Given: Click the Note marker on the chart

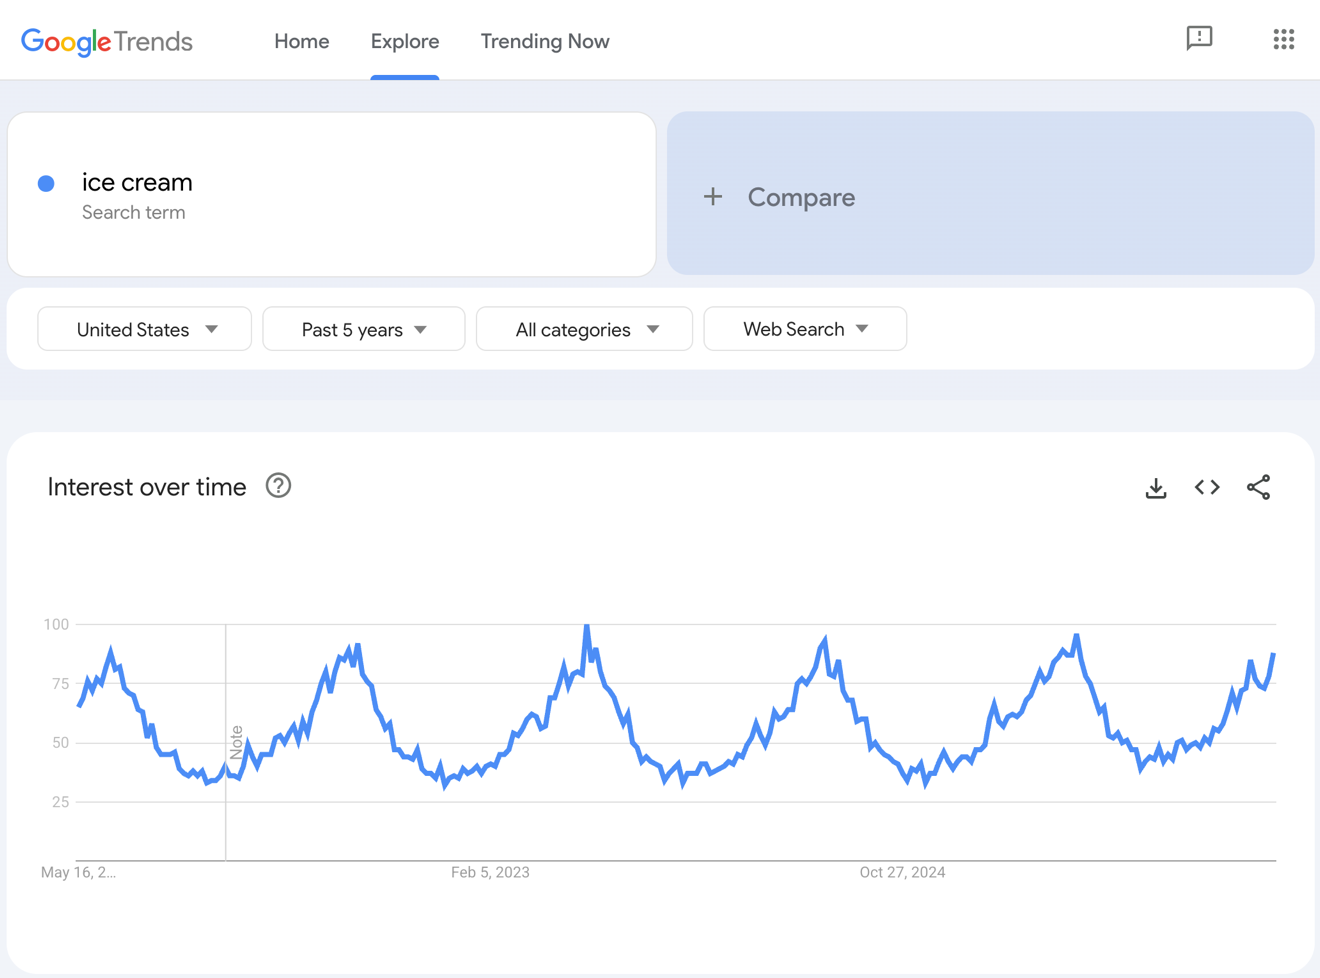Looking at the screenshot, I should (x=236, y=744).
